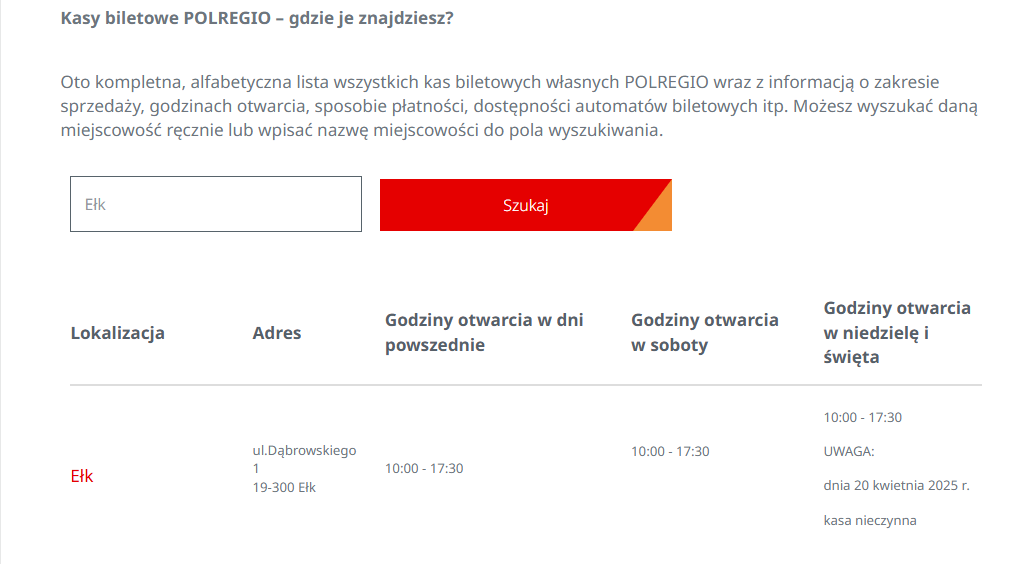The image size is (1029, 564).
Task: Click the weekday hours 10:00 - 17:30 cell
Action: pyautogui.click(x=424, y=468)
